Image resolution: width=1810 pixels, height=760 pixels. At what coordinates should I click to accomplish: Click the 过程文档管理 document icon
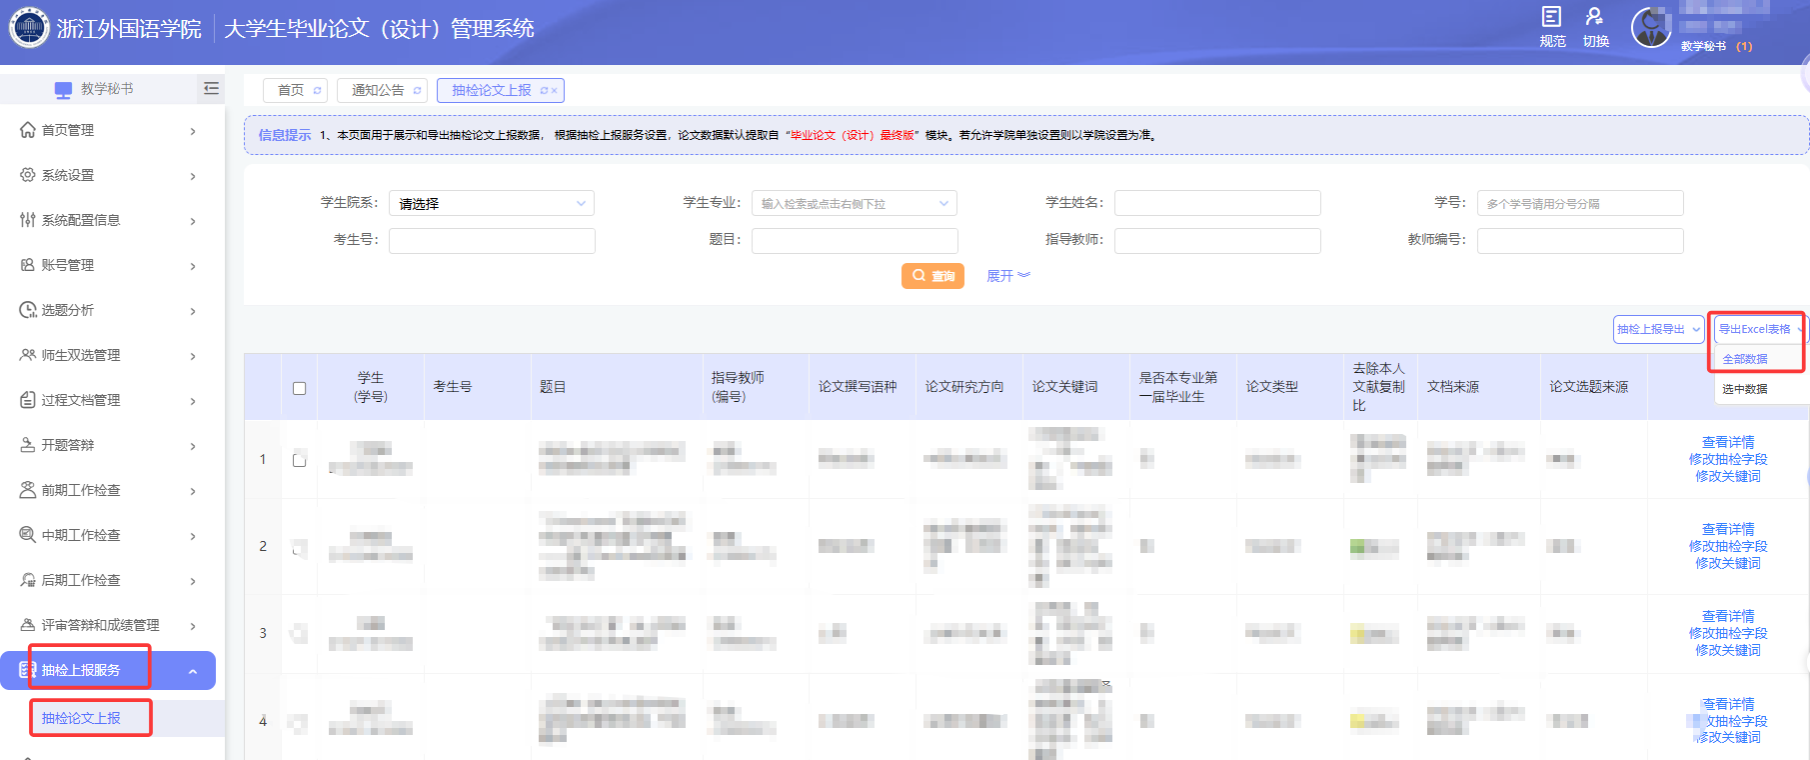click(28, 400)
